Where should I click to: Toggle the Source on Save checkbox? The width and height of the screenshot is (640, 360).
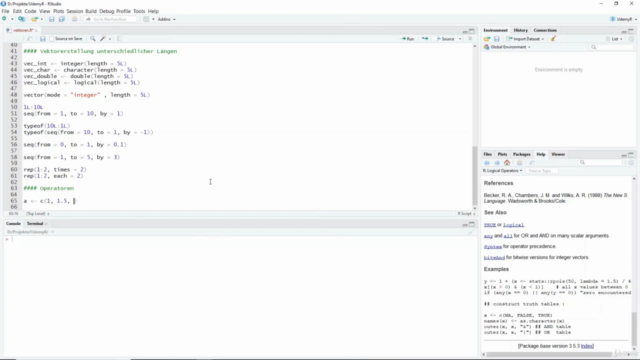[51, 39]
